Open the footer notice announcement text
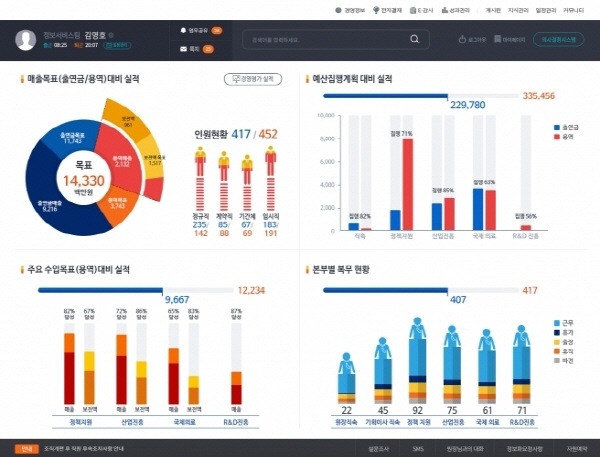 (84, 449)
